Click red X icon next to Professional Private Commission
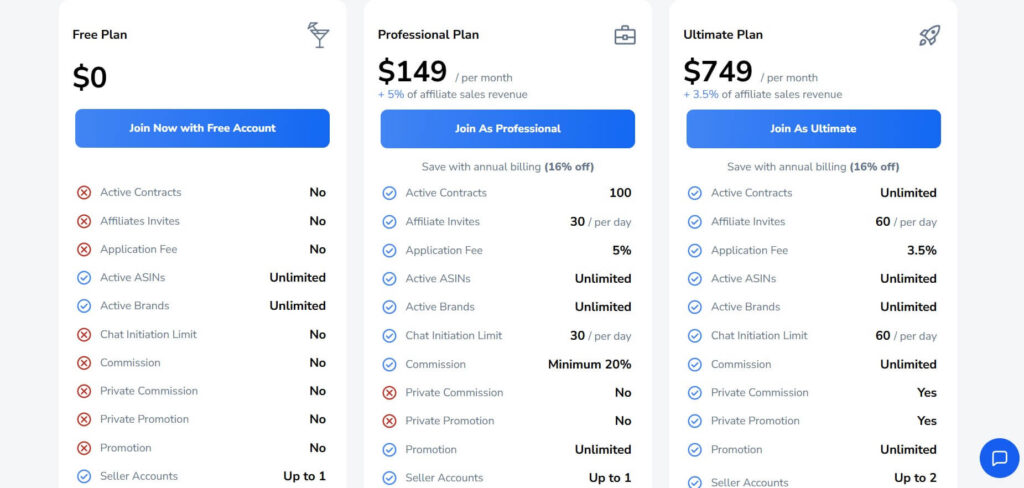This screenshot has height=488, width=1024. tap(389, 393)
